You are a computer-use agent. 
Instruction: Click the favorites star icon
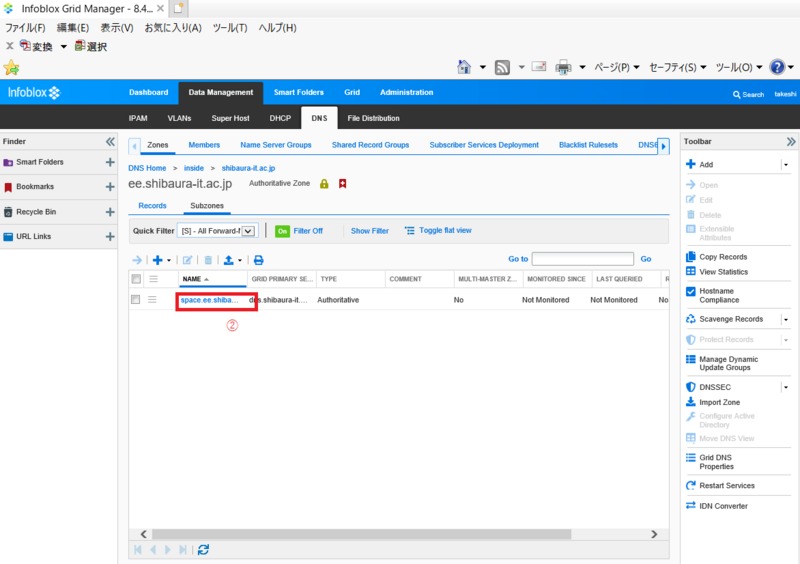click(11, 67)
